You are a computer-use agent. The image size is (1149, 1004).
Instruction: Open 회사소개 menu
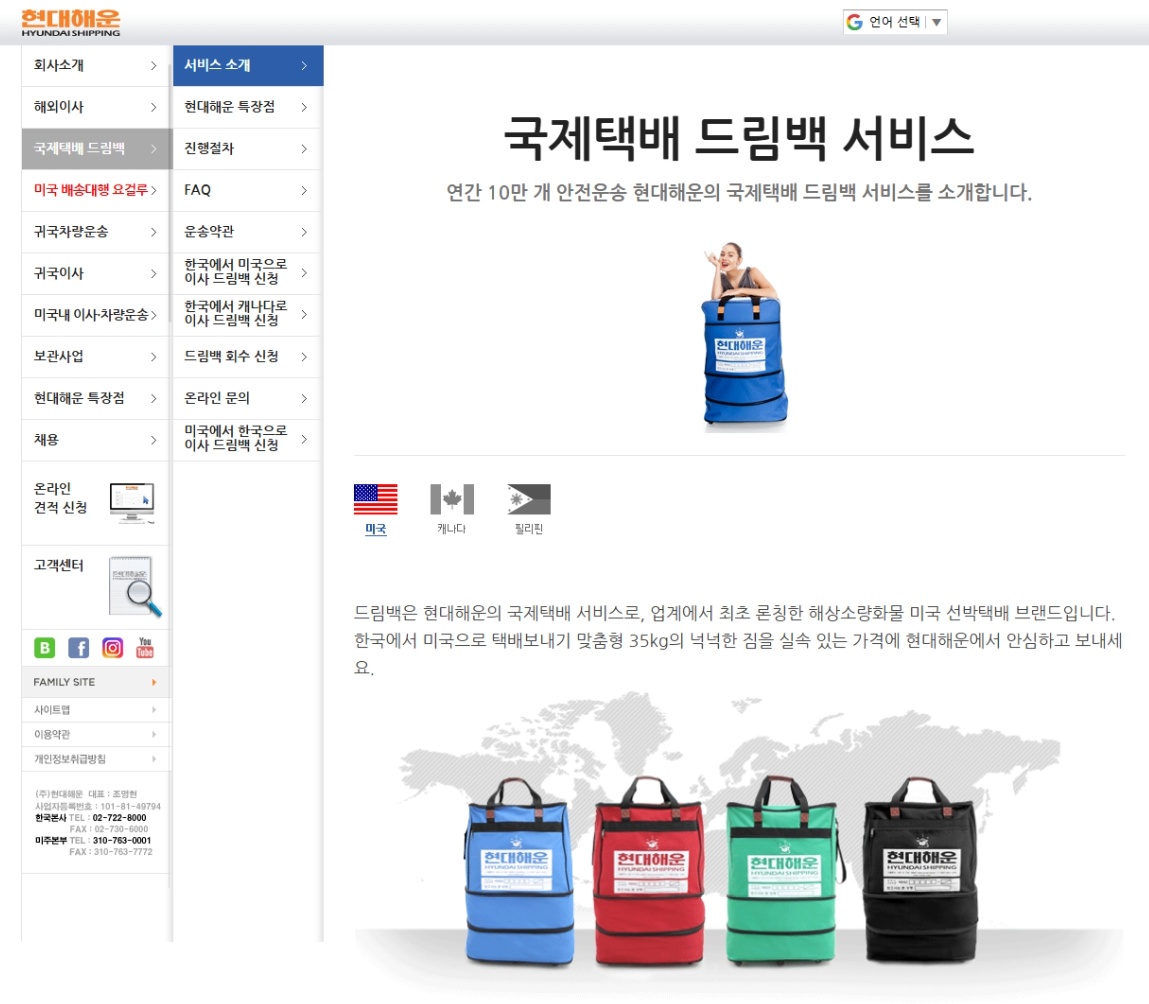point(95,65)
